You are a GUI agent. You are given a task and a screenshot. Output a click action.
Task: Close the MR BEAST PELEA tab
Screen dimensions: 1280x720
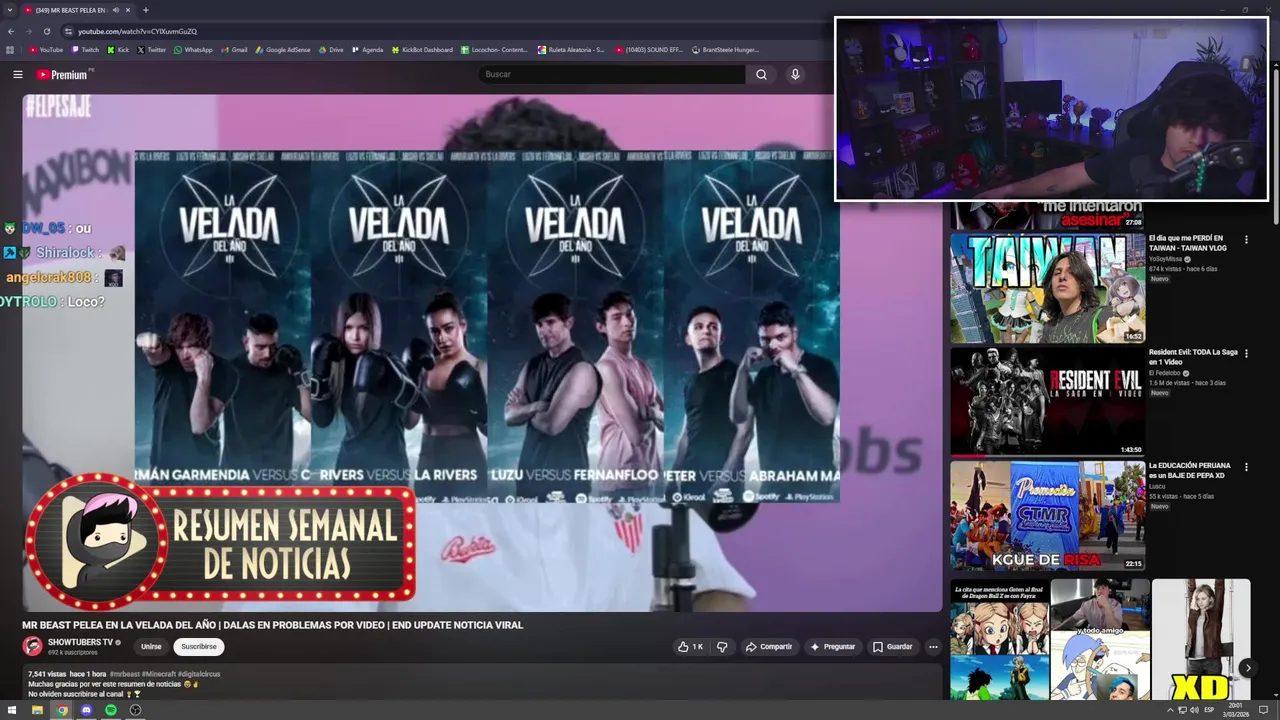(x=129, y=10)
